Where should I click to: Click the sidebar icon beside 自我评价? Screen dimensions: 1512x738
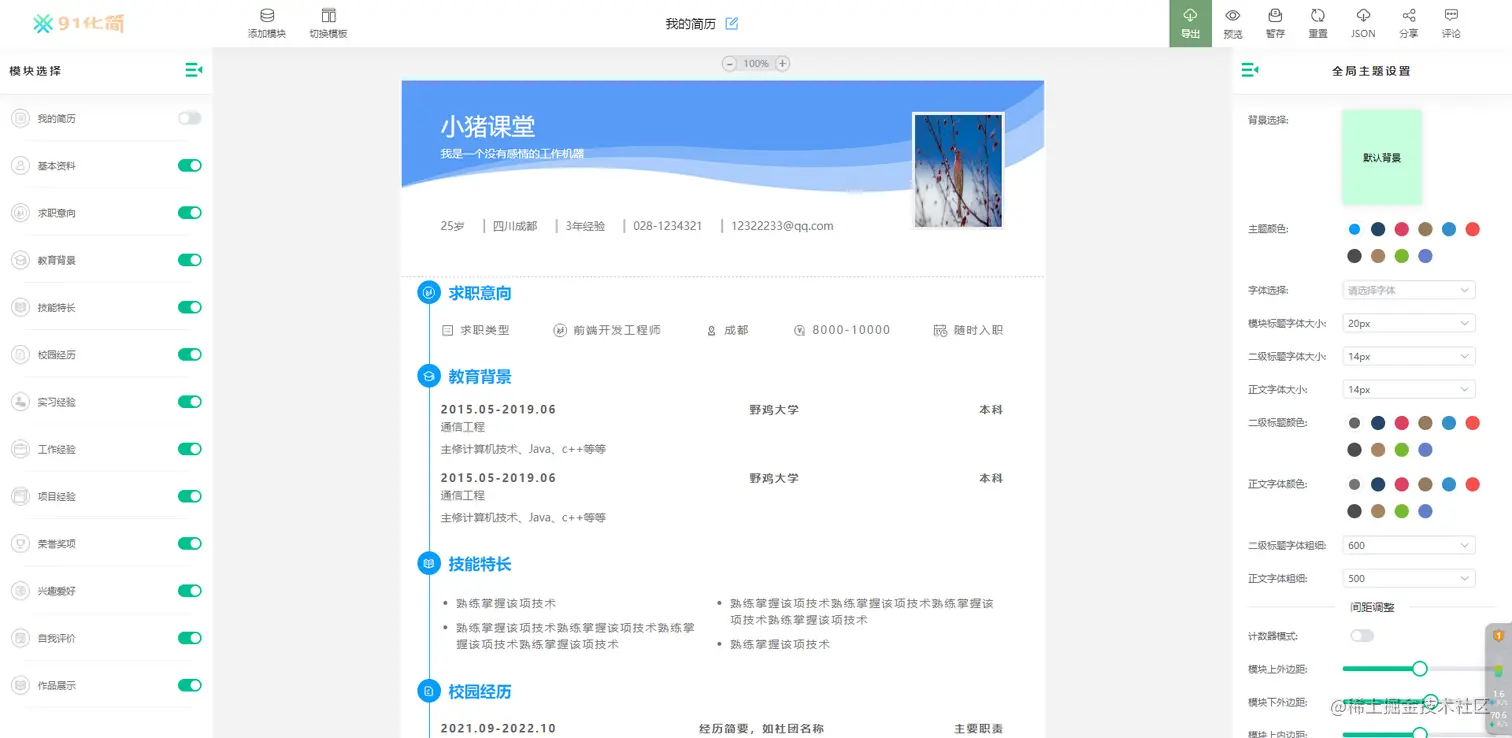tap(20, 638)
